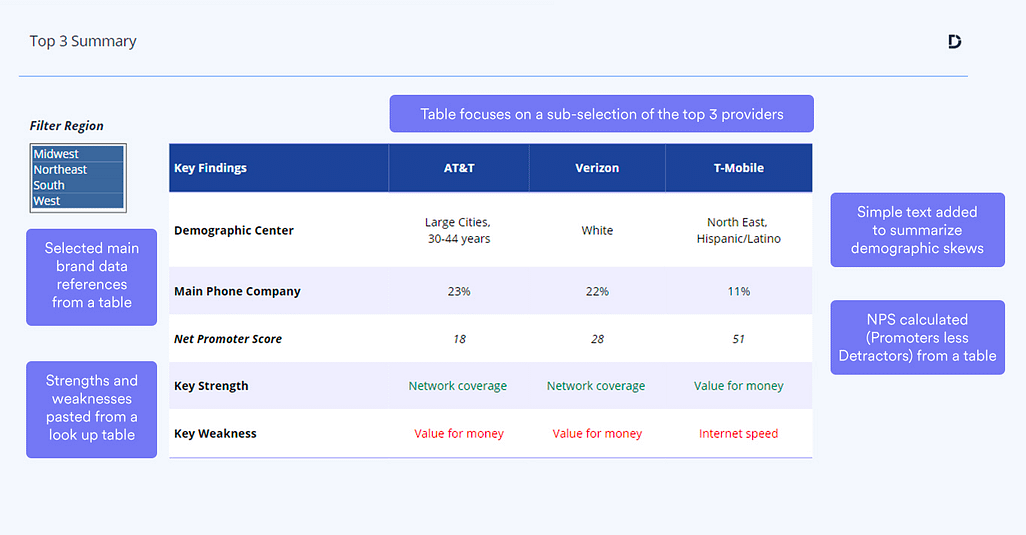This screenshot has height=535, width=1026.
Task: Select Verizon's Key Strength Network coverage text
Action: click(x=596, y=386)
